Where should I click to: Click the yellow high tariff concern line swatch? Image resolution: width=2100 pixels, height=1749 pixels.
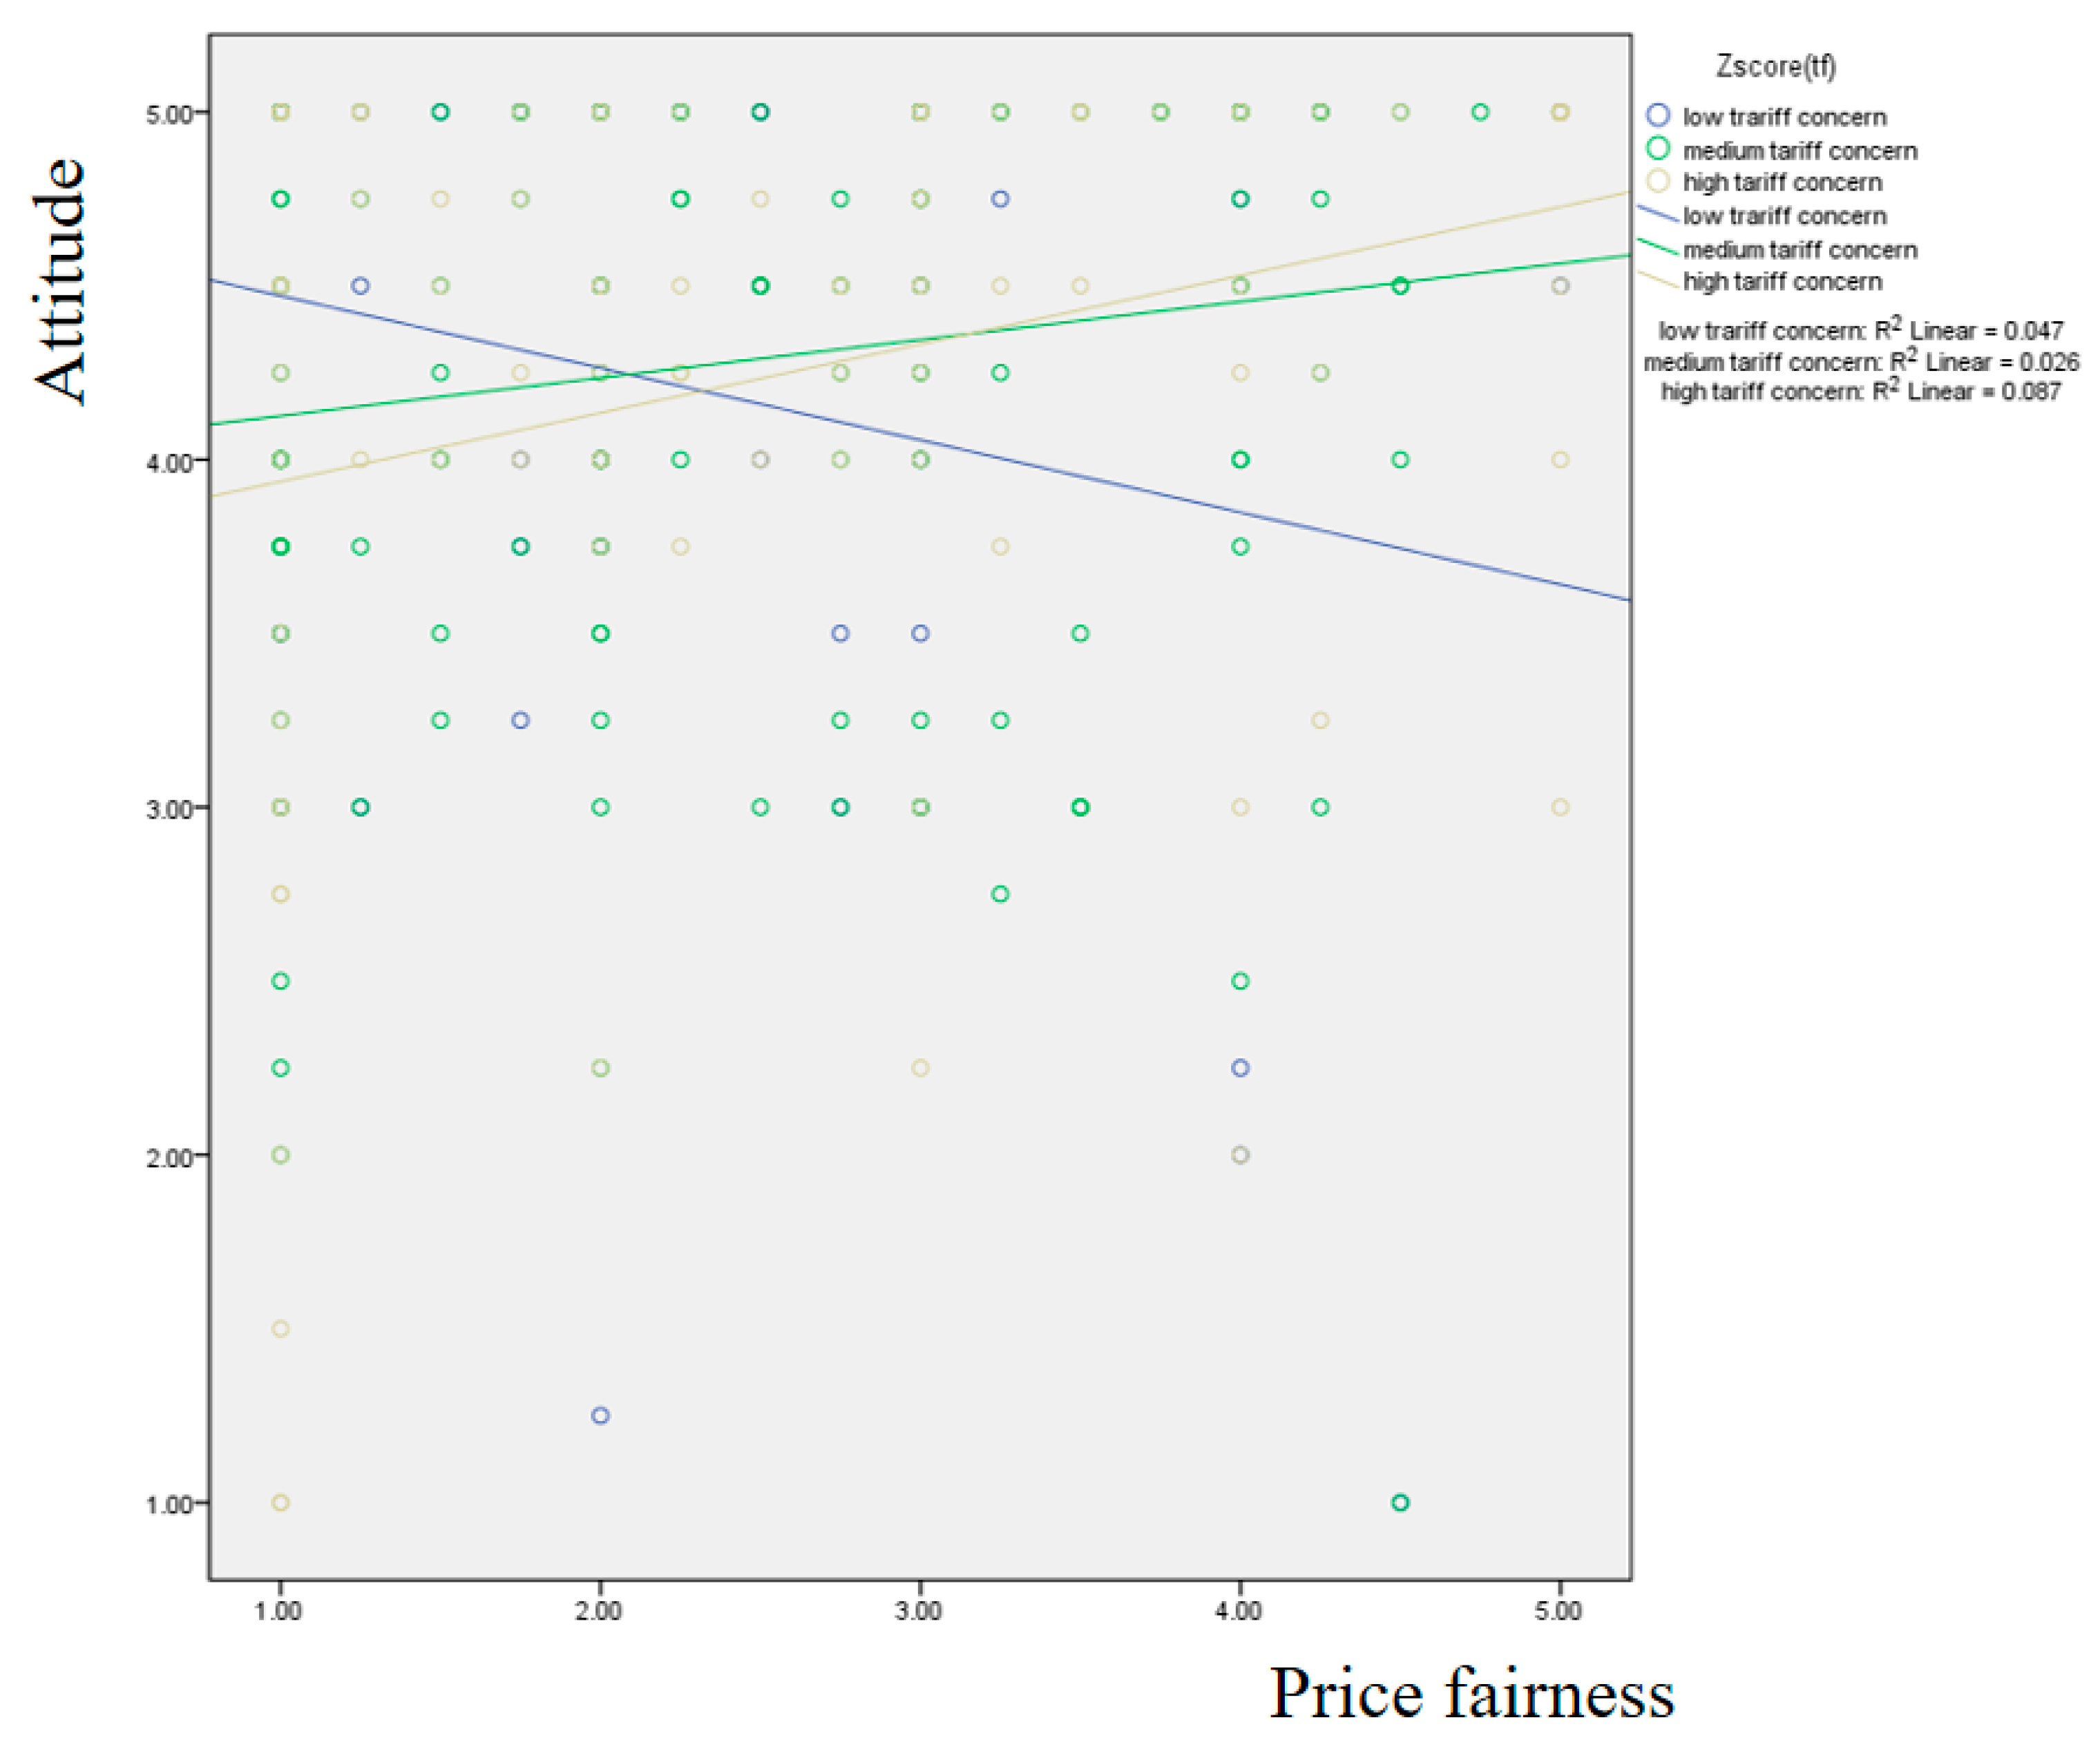[1657, 279]
